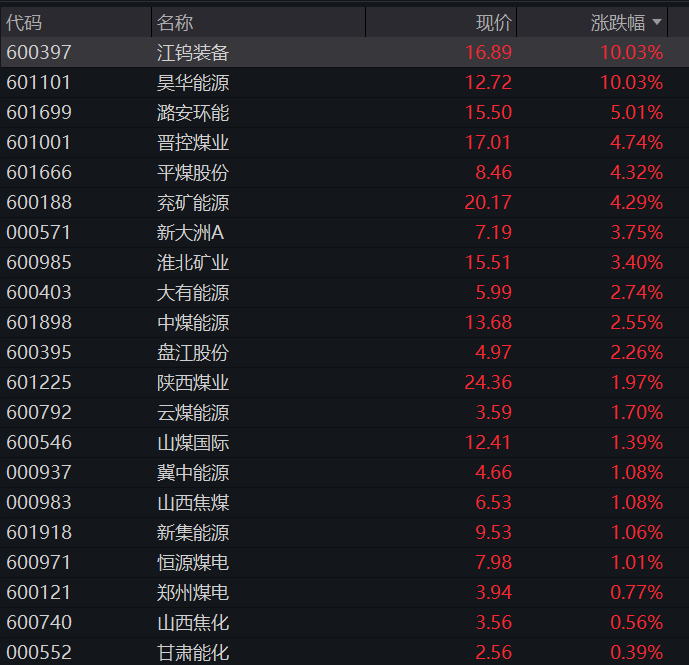Select stock code 600985
Image resolution: width=689 pixels, height=665 pixels.
click(x=39, y=263)
